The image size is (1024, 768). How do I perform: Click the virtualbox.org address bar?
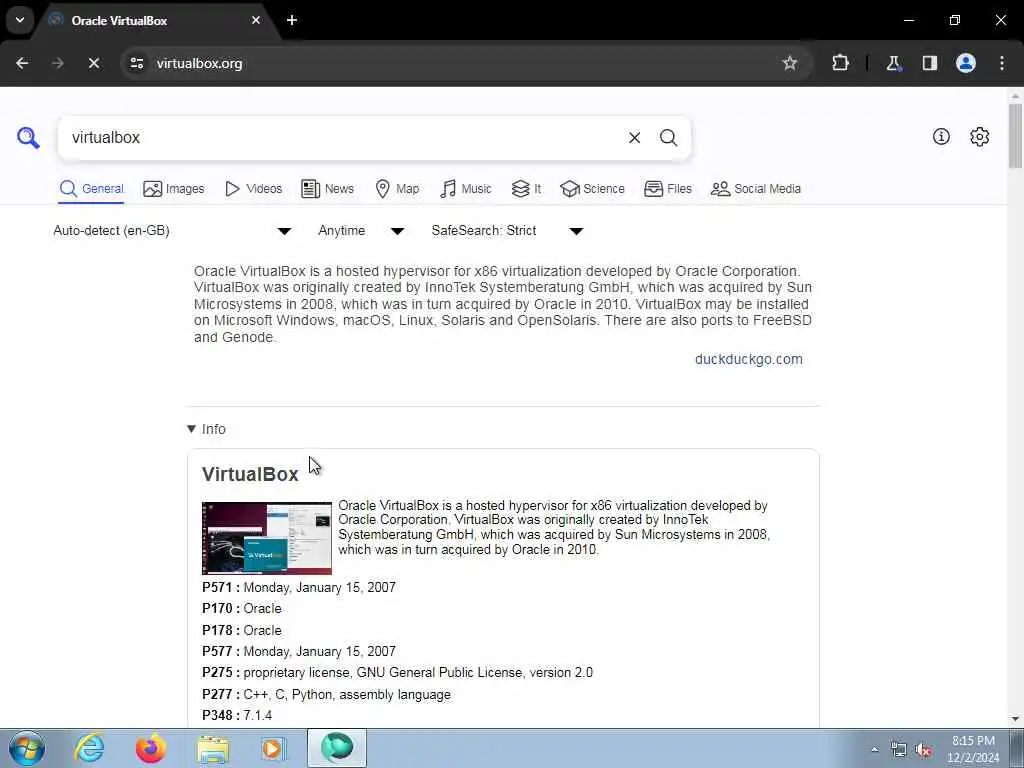[x=457, y=63]
